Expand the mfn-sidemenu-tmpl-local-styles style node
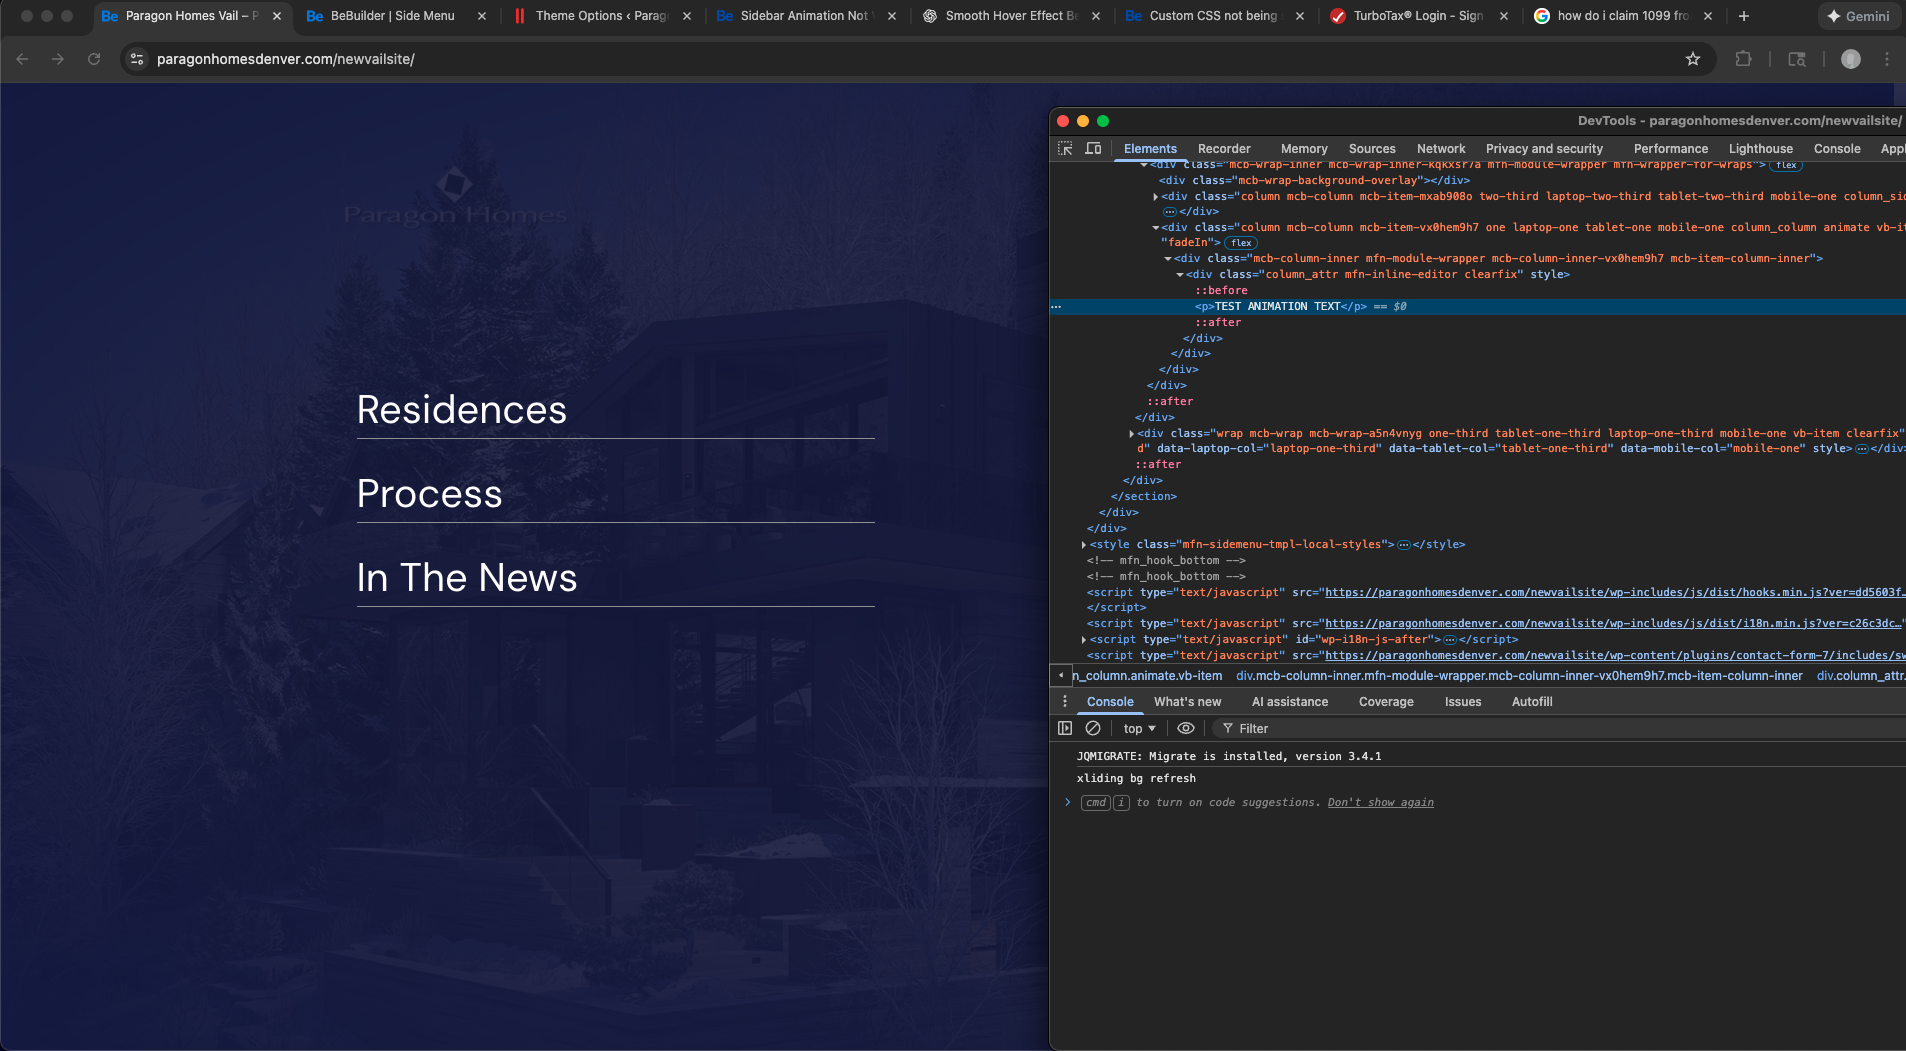 [1084, 545]
